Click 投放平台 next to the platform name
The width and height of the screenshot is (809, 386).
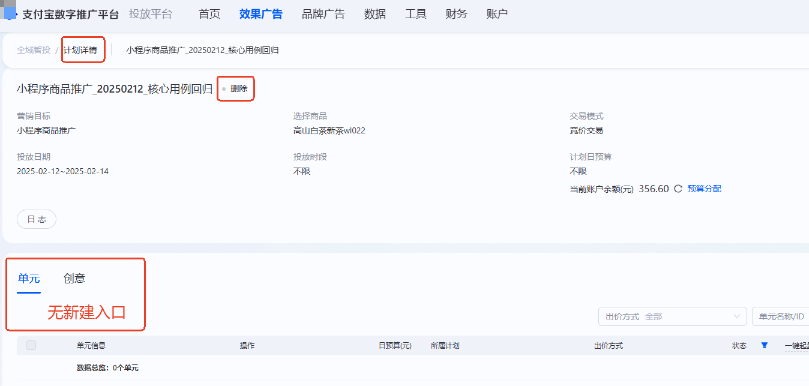click(151, 14)
